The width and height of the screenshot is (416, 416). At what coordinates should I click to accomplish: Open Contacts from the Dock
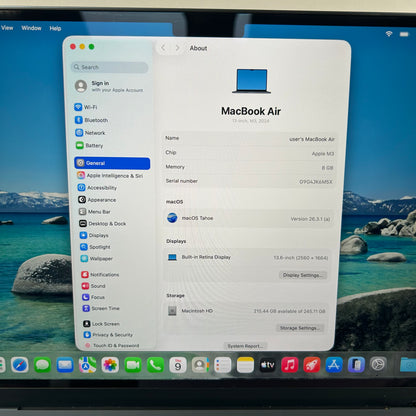[200, 365]
